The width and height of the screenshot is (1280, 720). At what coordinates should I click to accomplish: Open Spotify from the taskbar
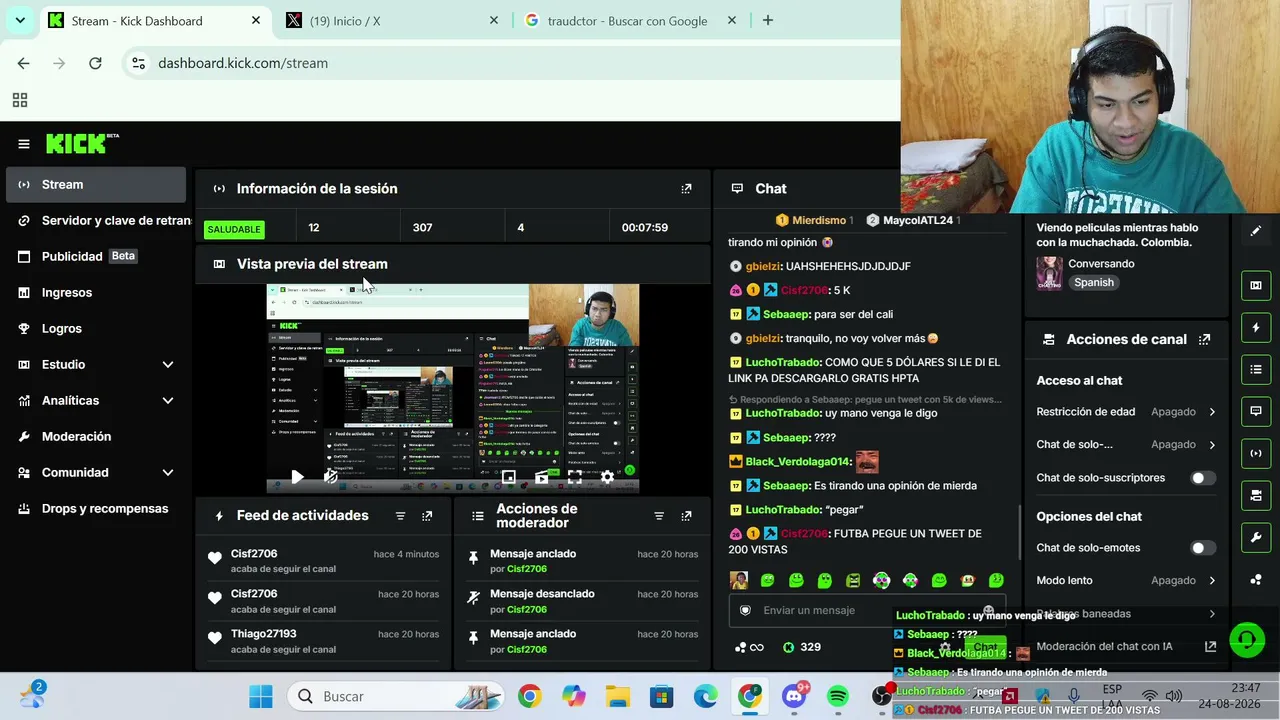(x=838, y=696)
